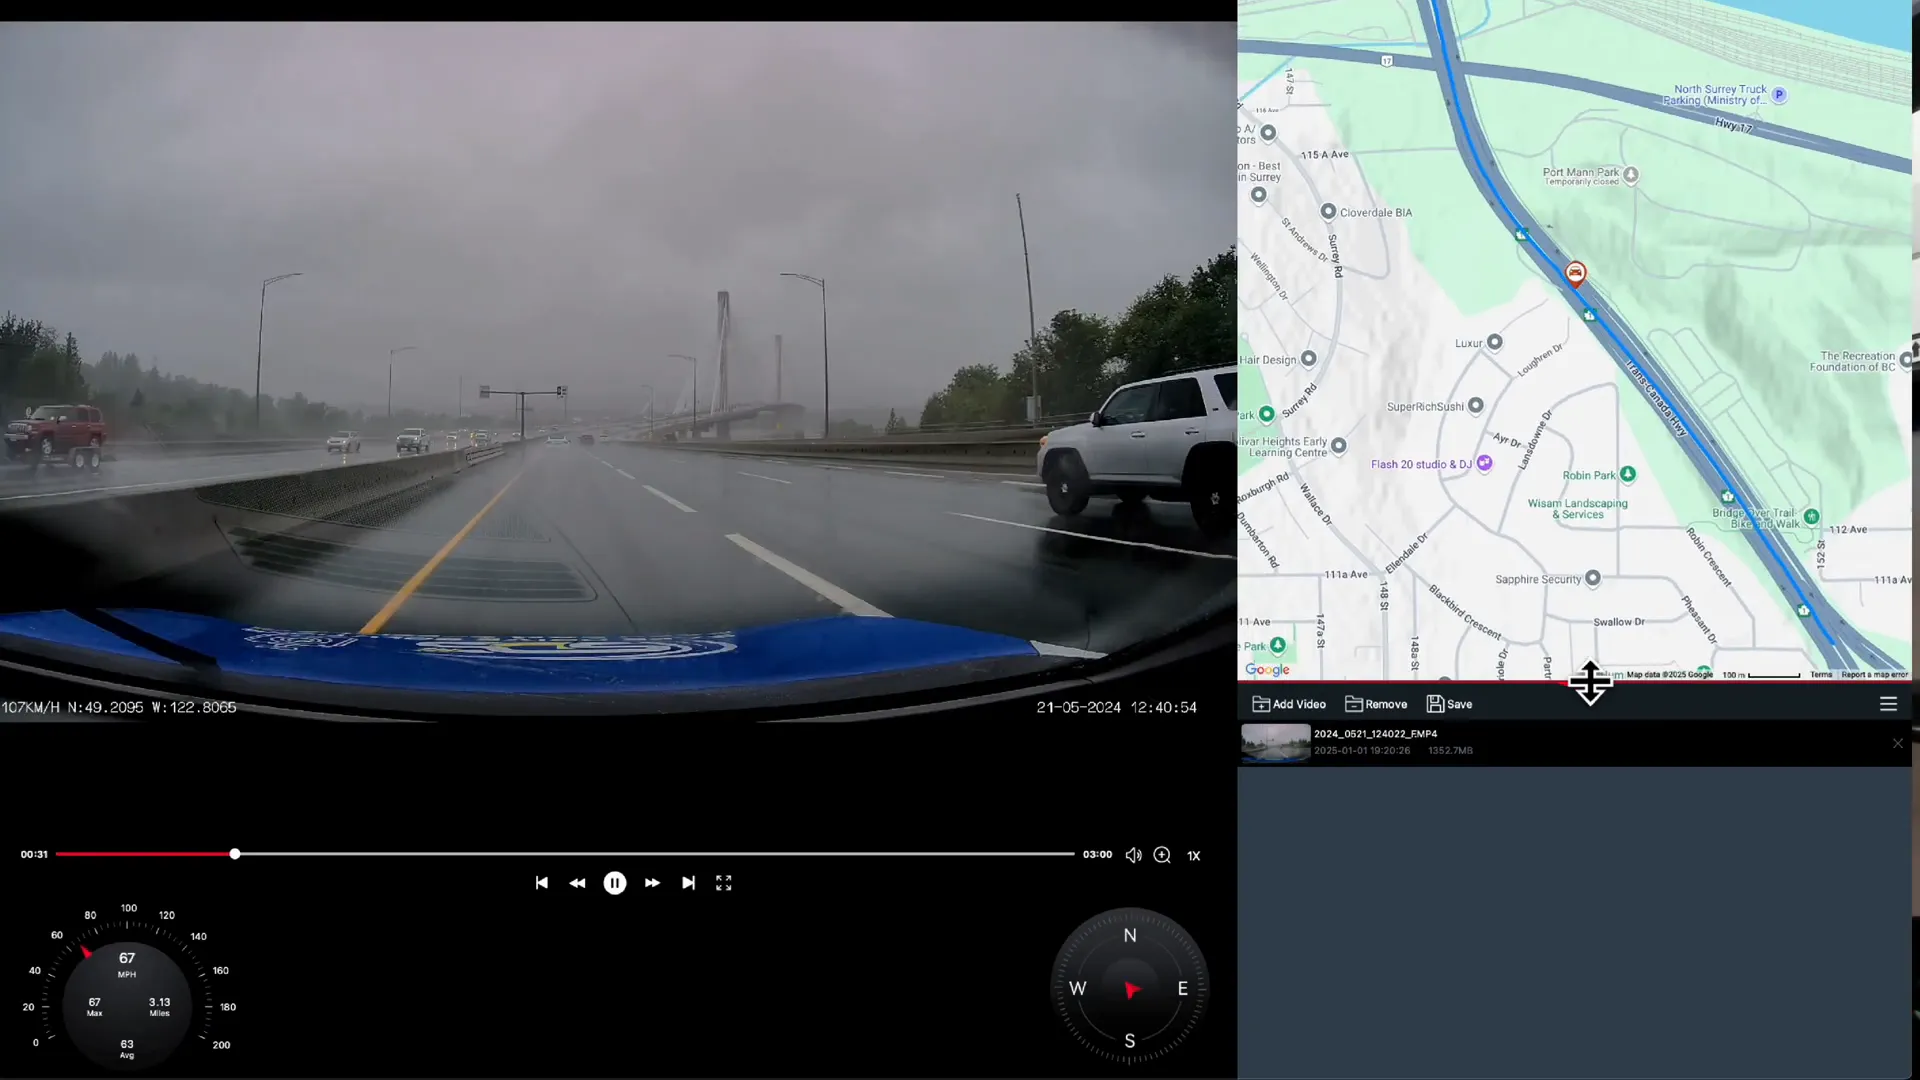Click the timeline position at 00:31
Viewport: 1920px width, 1080px height.
[233, 855]
